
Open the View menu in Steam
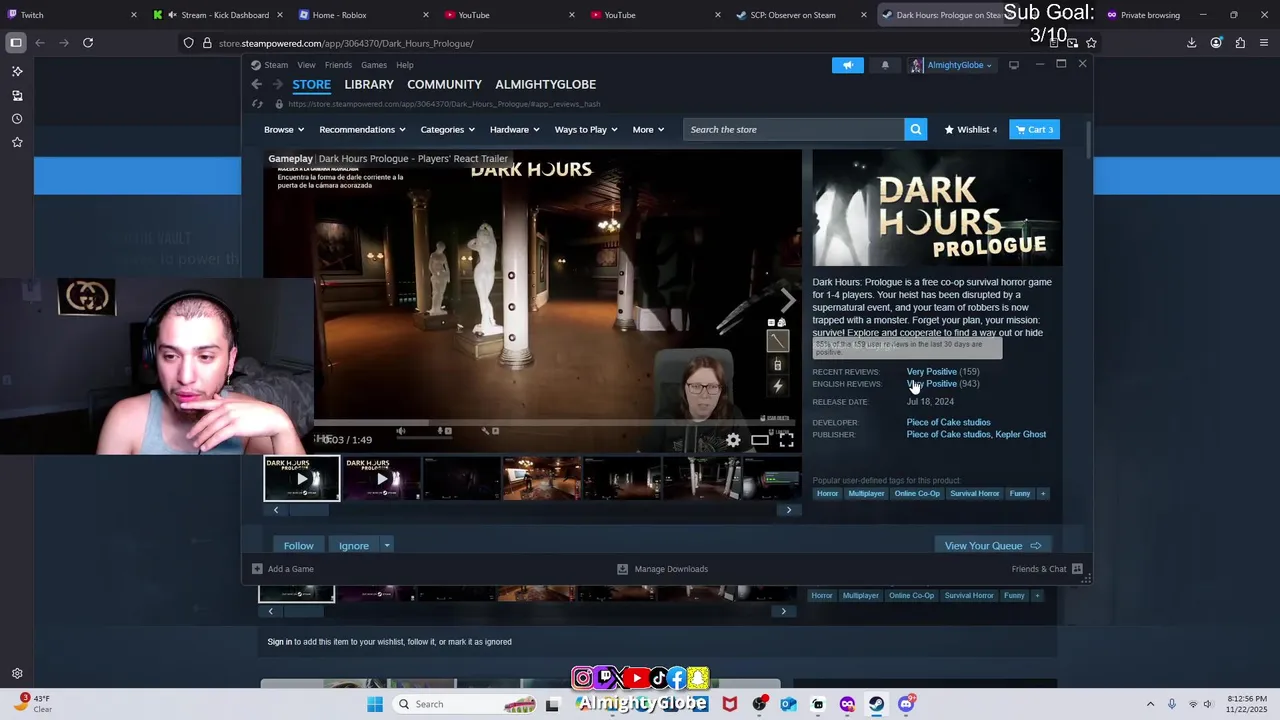click(306, 65)
